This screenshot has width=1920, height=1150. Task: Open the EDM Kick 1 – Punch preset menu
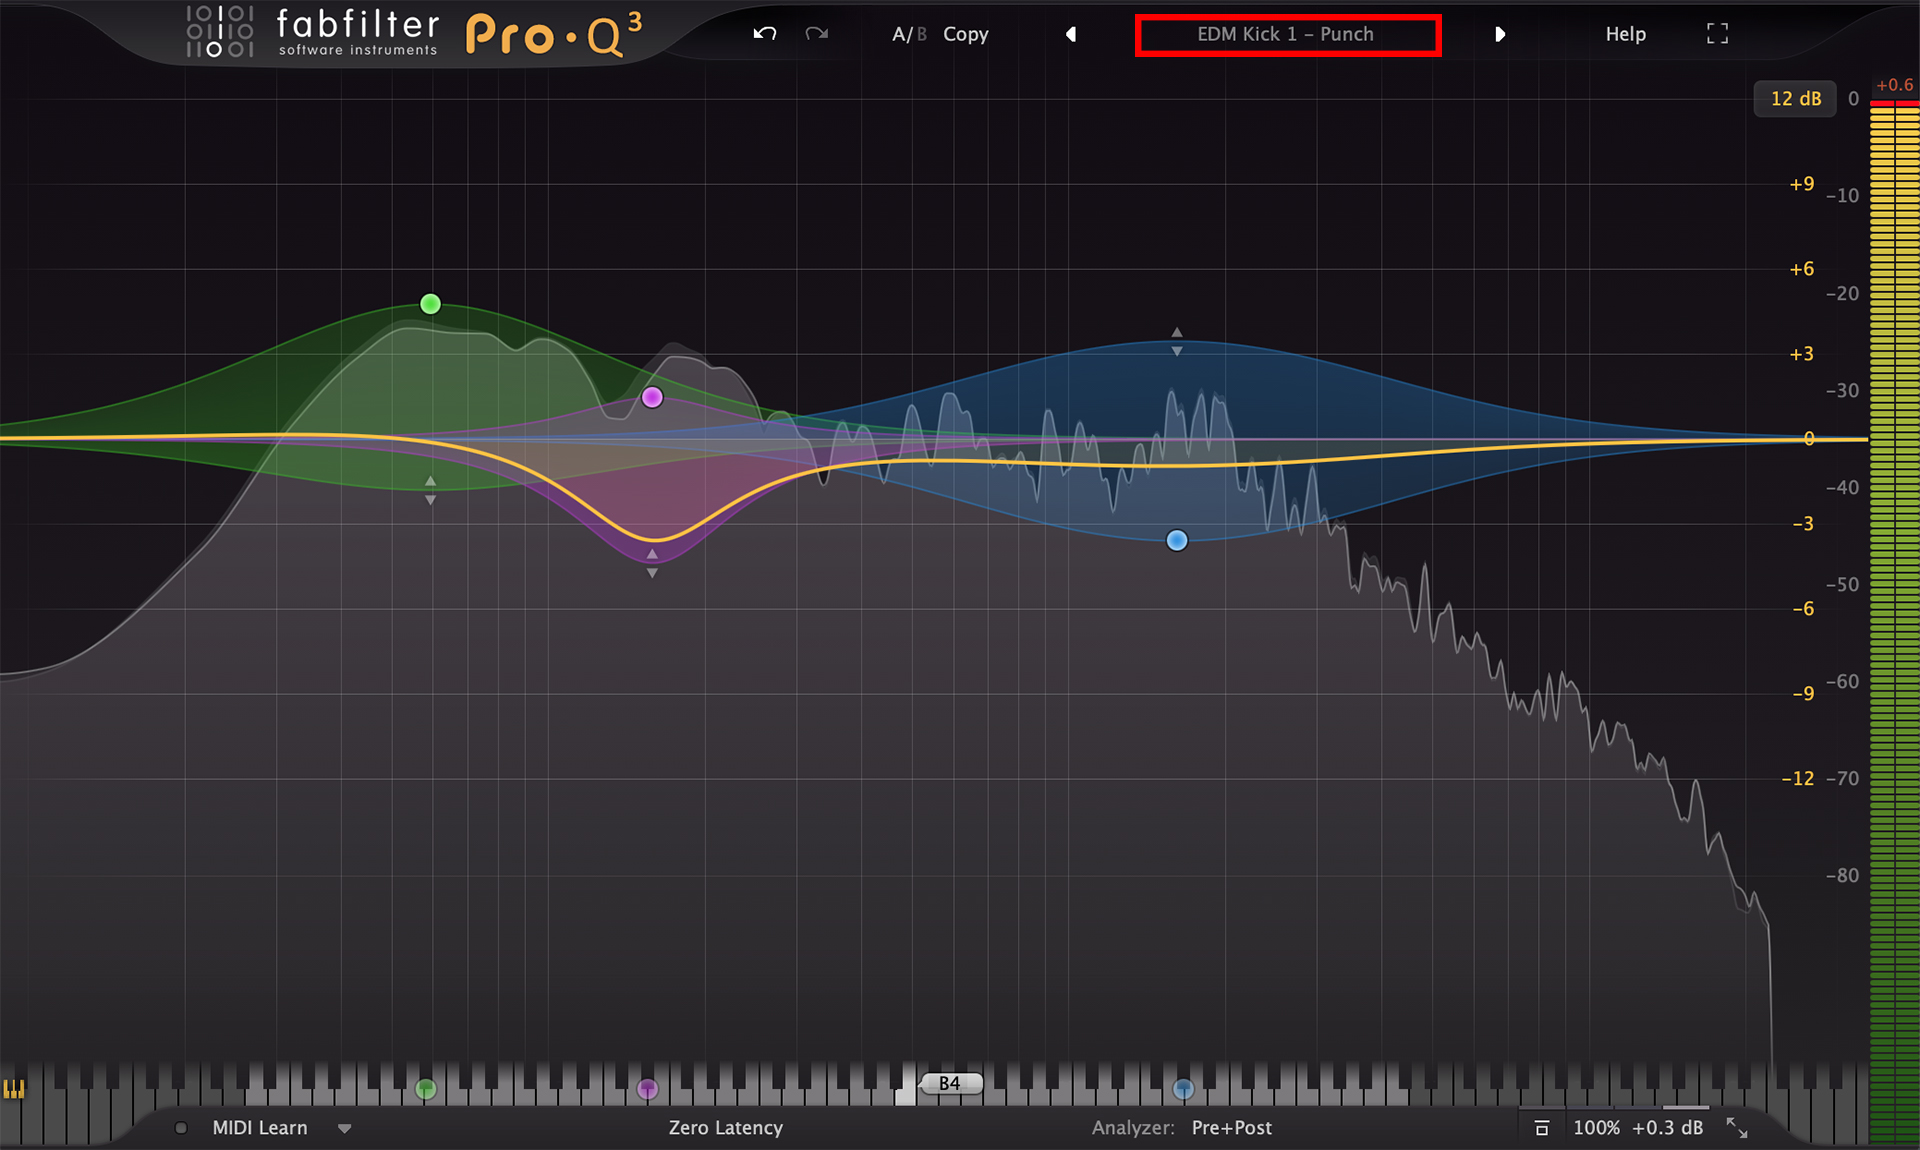tap(1287, 35)
